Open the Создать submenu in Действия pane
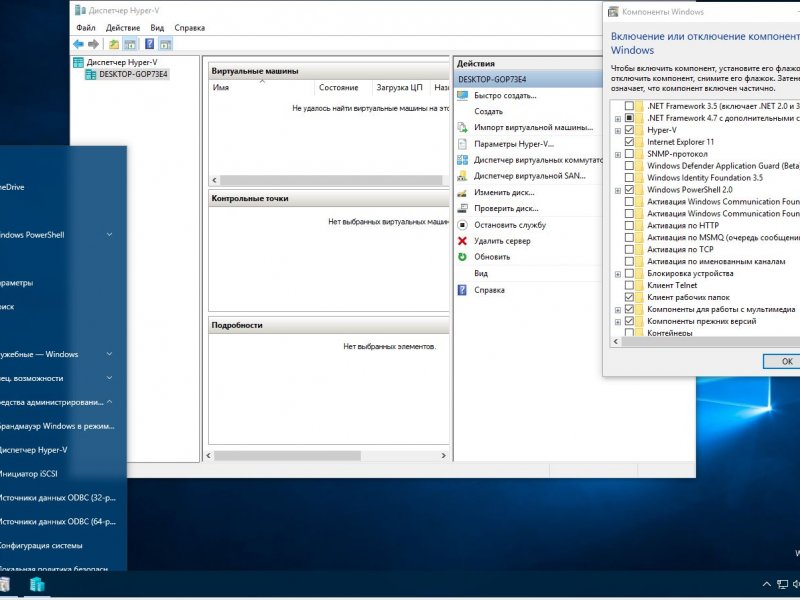The image size is (800, 600). coord(488,111)
